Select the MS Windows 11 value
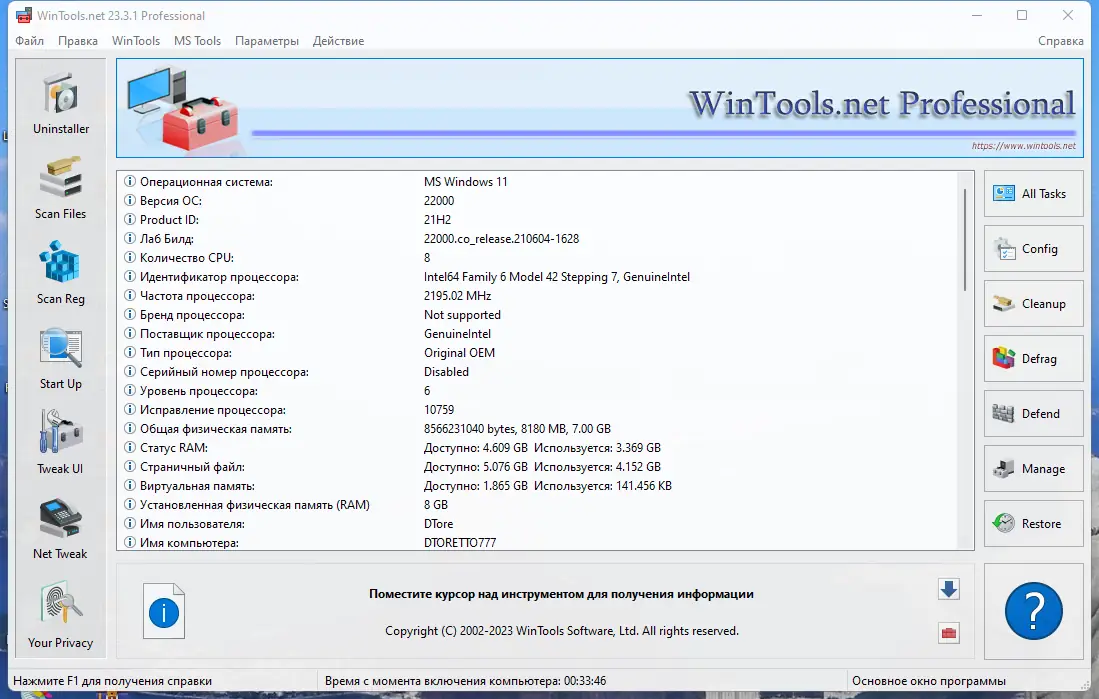The width and height of the screenshot is (1099, 699). point(465,182)
